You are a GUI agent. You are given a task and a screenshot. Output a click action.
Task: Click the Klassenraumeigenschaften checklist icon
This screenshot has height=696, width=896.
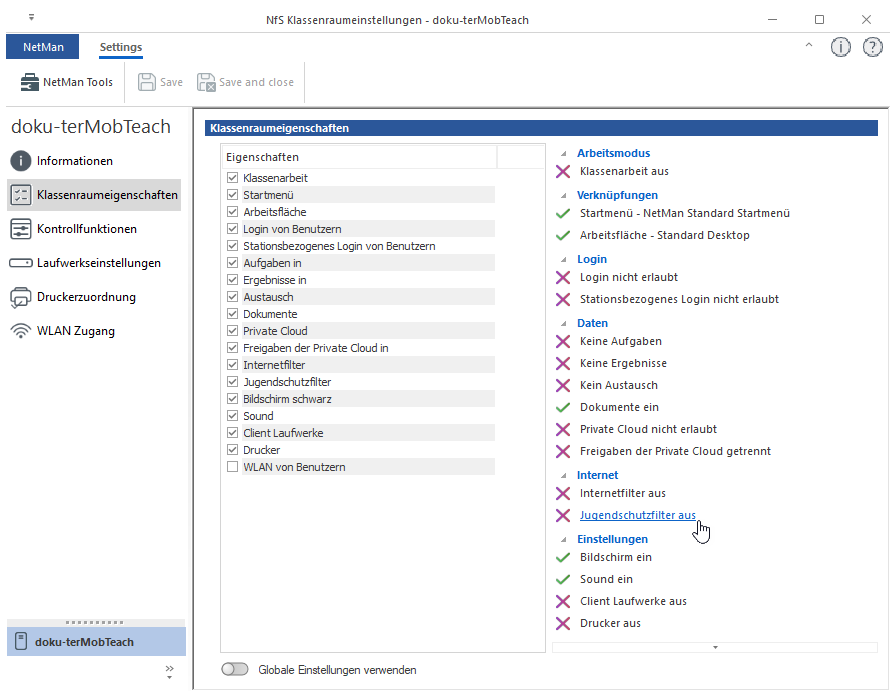[x=21, y=195]
